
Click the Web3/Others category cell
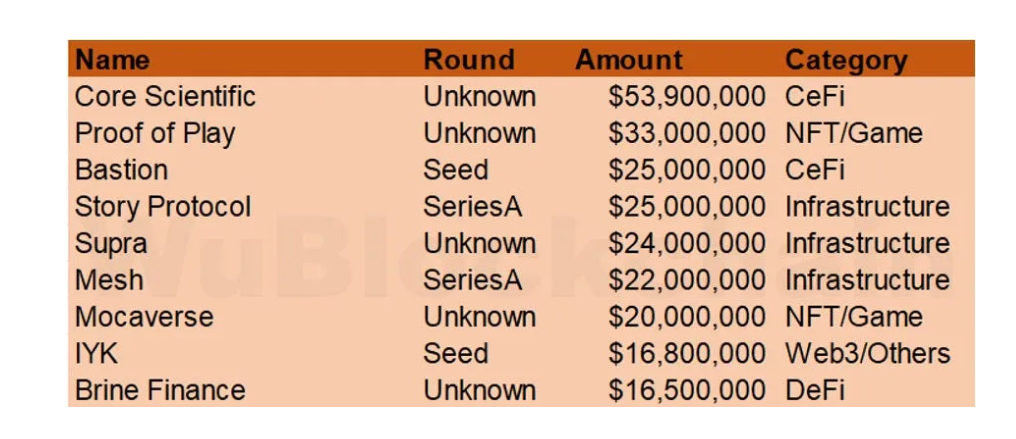[x=867, y=354]
